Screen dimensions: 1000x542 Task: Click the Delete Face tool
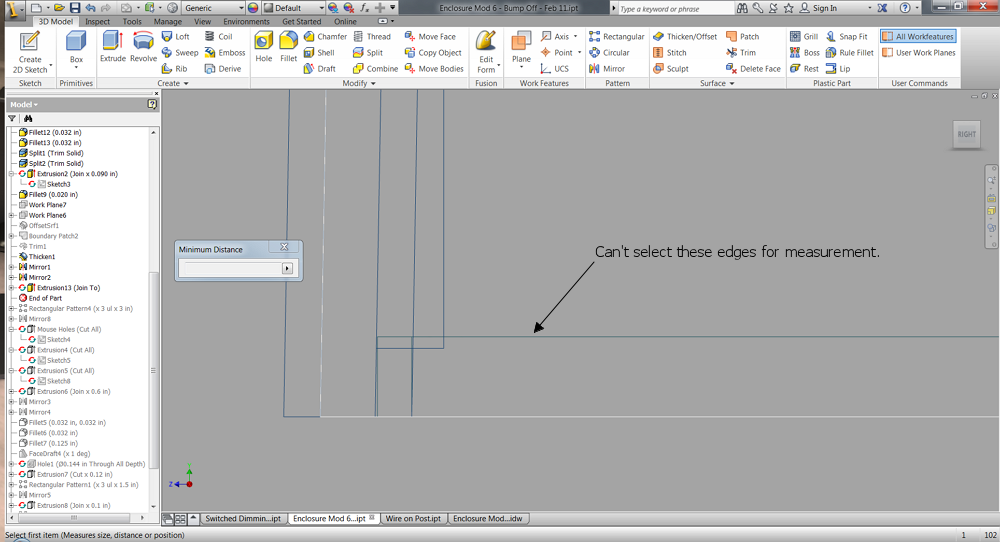coord(753,68)
